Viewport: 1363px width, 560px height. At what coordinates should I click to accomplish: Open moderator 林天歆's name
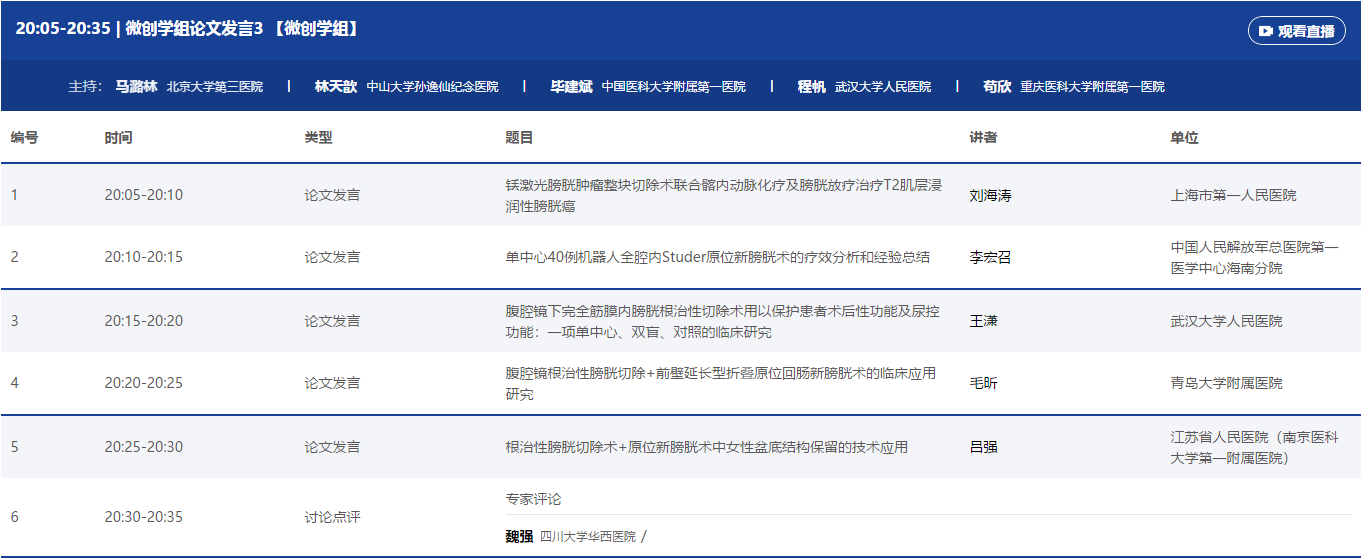pos(335,87)
